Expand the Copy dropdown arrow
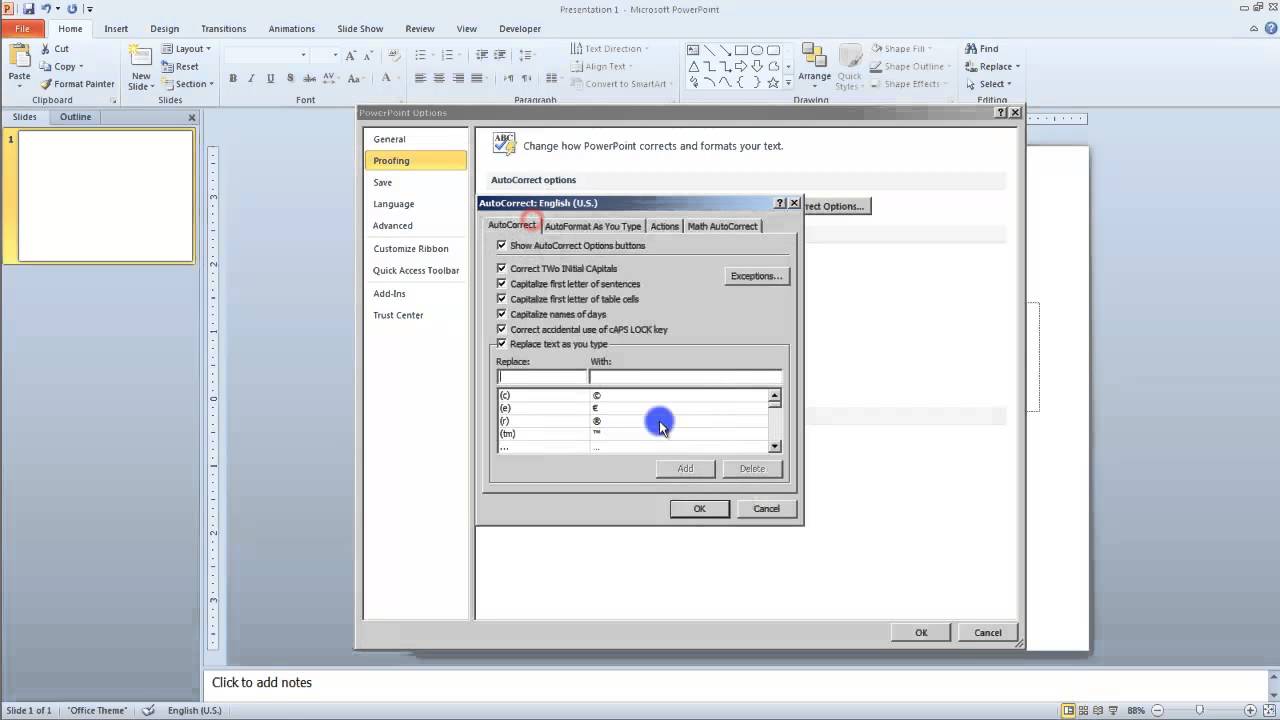 81,66
